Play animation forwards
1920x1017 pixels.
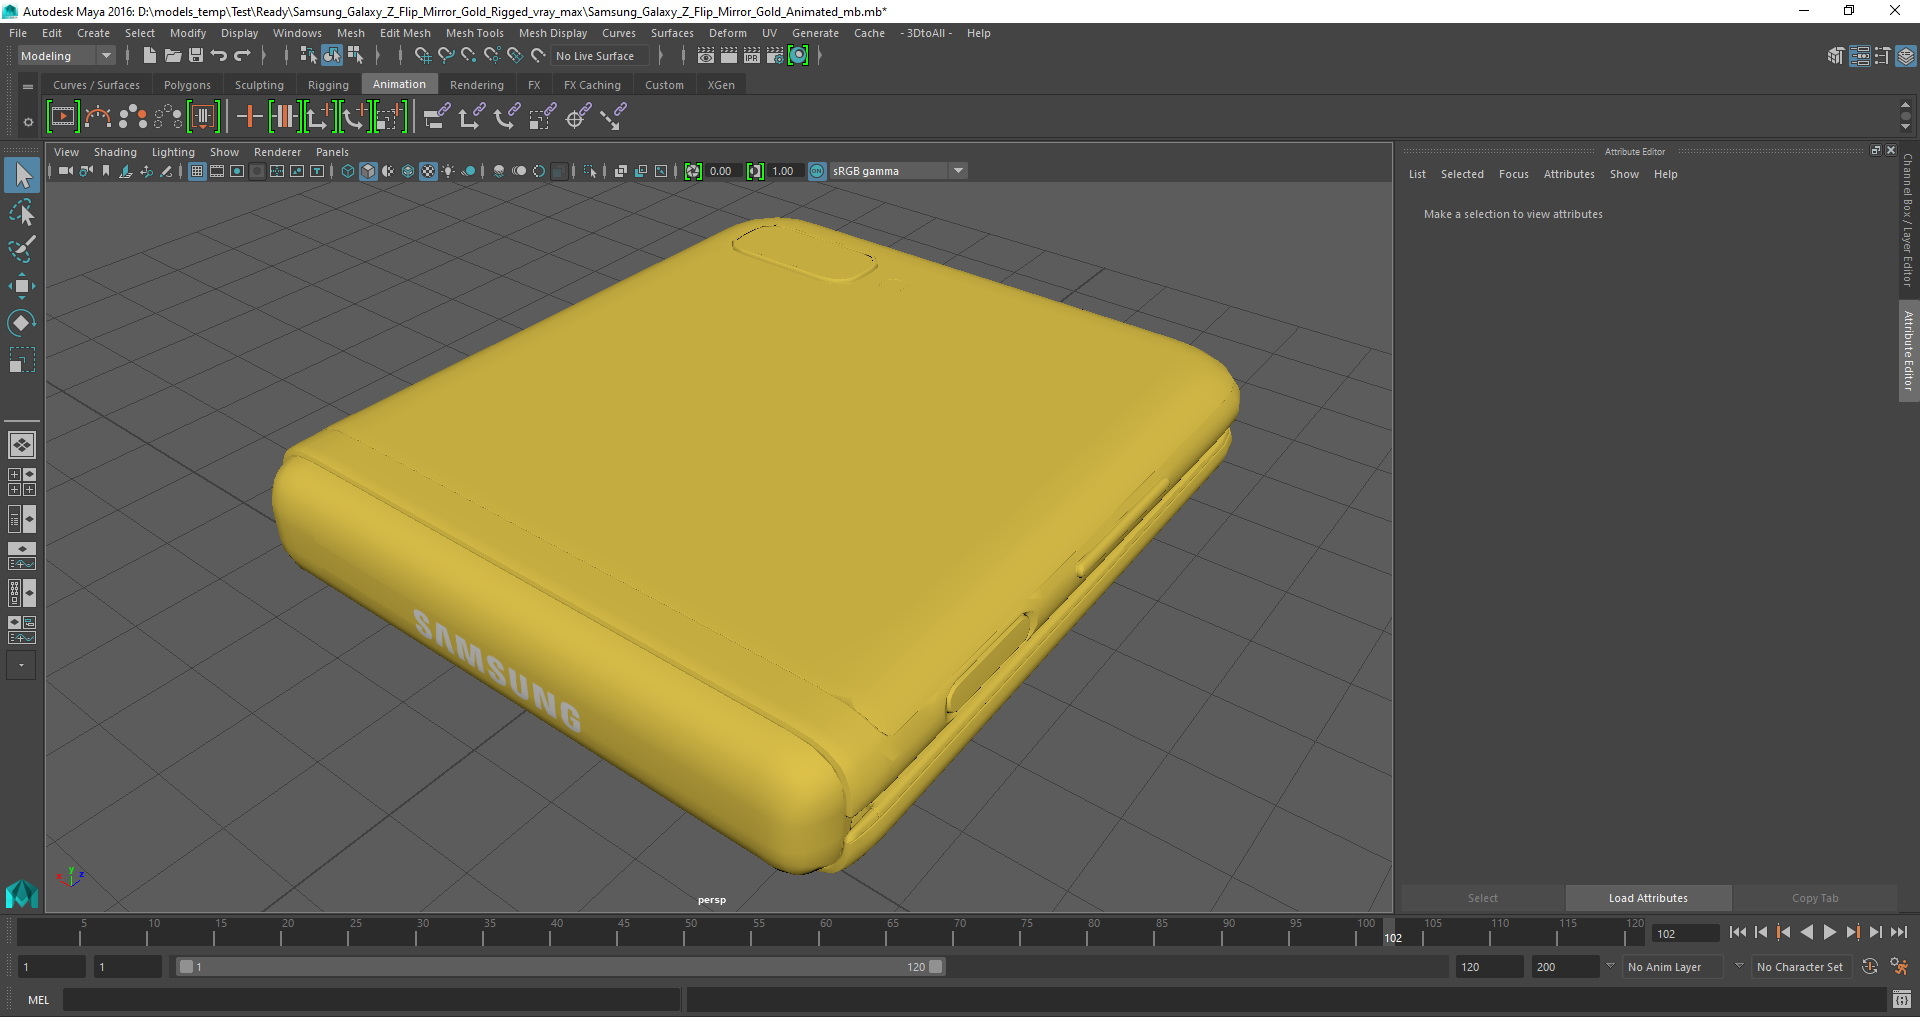pyautogui.click(x=1829, y=932)
